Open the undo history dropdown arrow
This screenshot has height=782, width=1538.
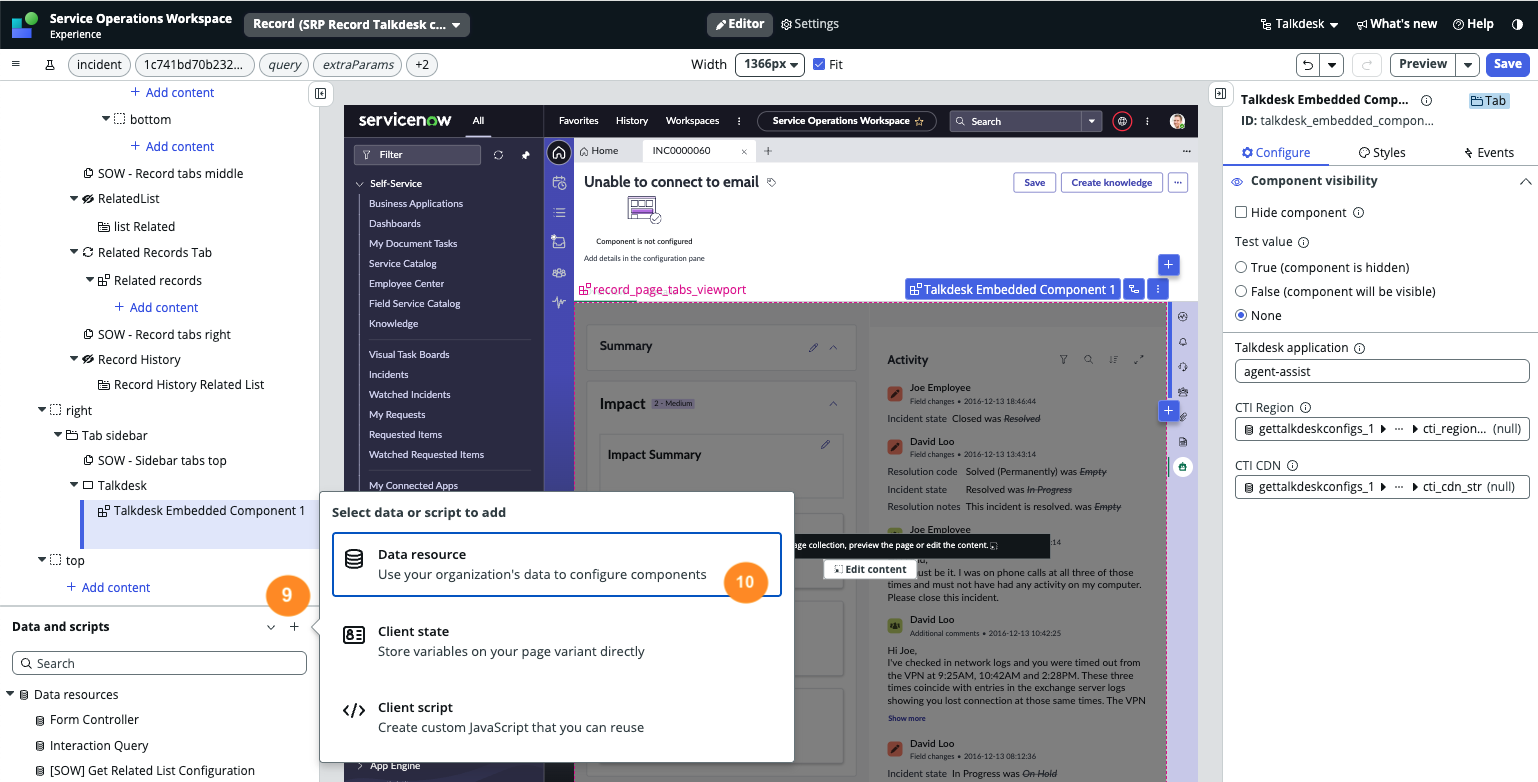point(1331,65)
